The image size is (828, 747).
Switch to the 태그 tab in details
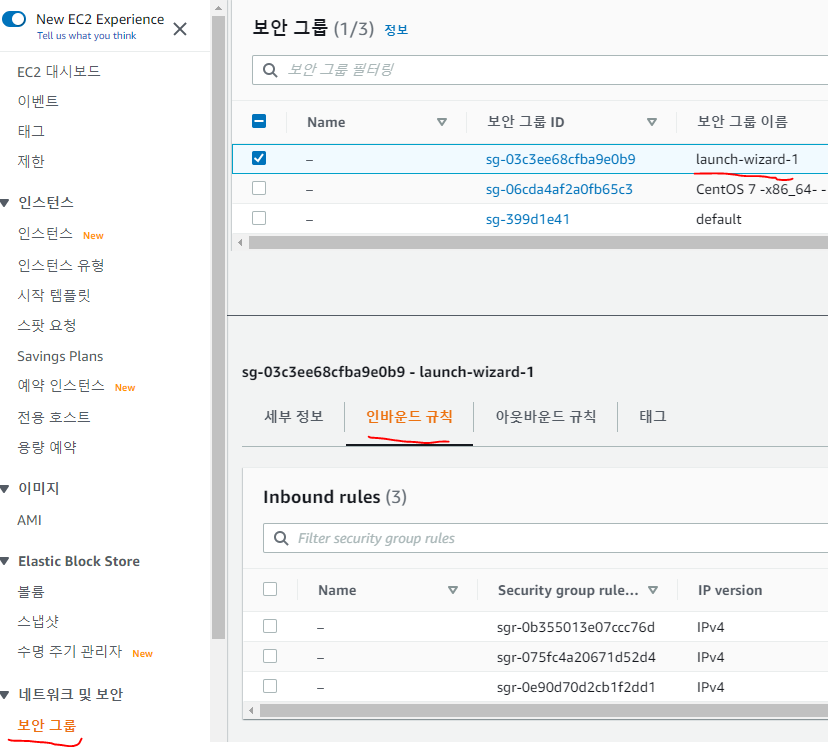653,417
